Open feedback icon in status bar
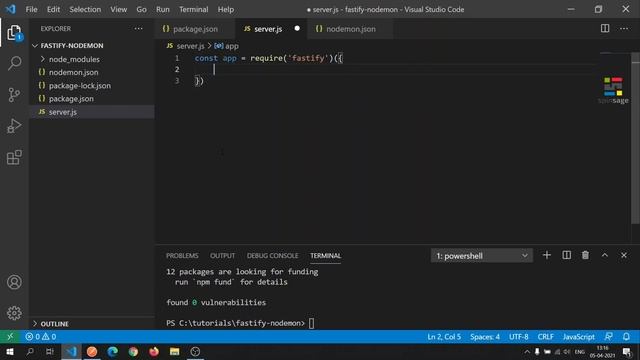Image resolution: width=640 pixels, height=360 pixels. click(609, 337)
